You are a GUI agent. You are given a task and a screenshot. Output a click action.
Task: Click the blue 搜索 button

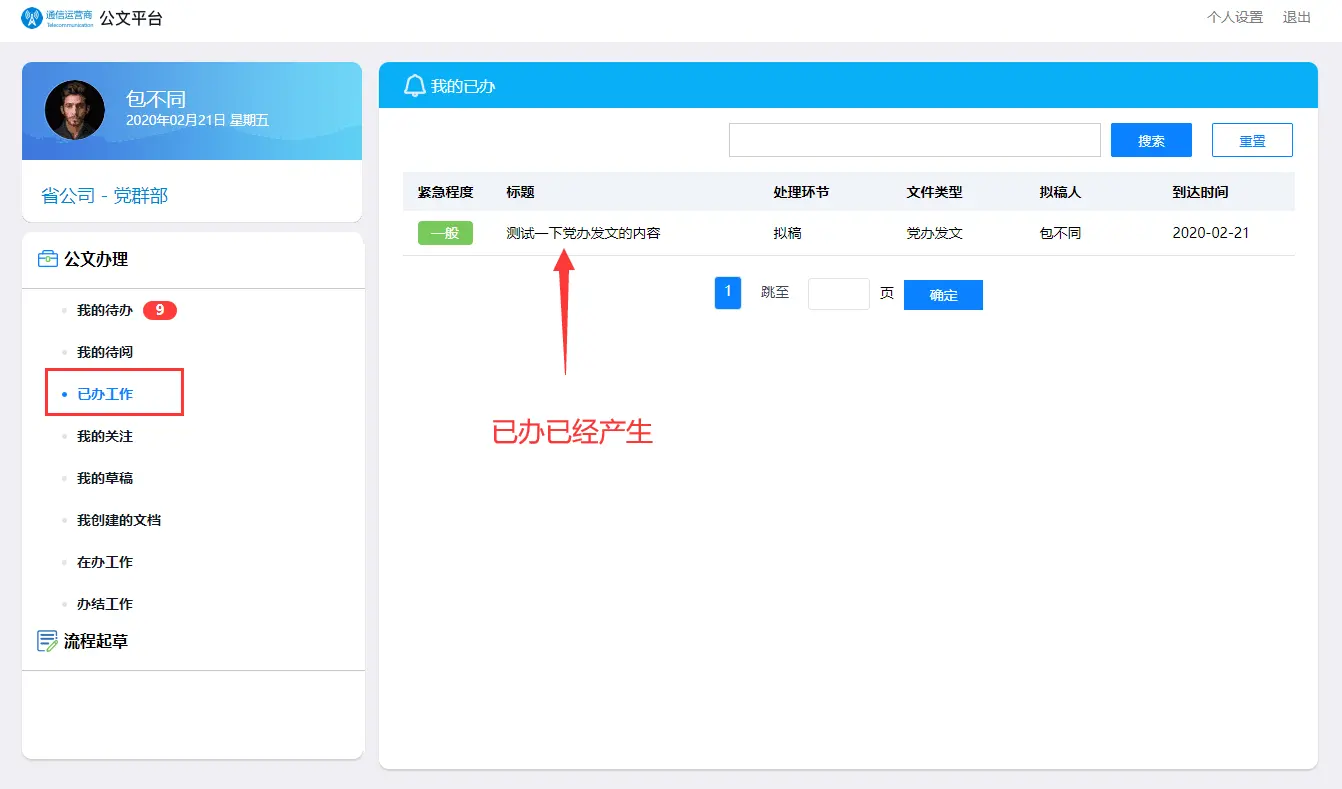coord(1151,140)
